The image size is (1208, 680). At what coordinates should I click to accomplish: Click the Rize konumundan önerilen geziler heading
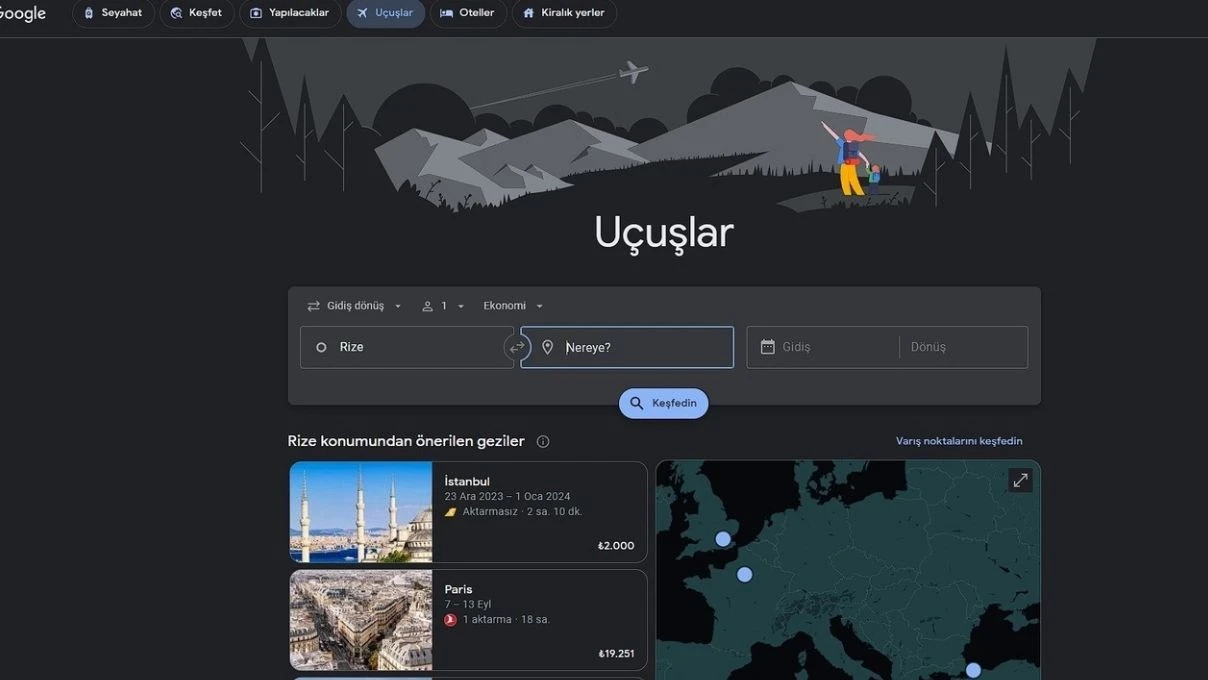click(x=406, y=441)
